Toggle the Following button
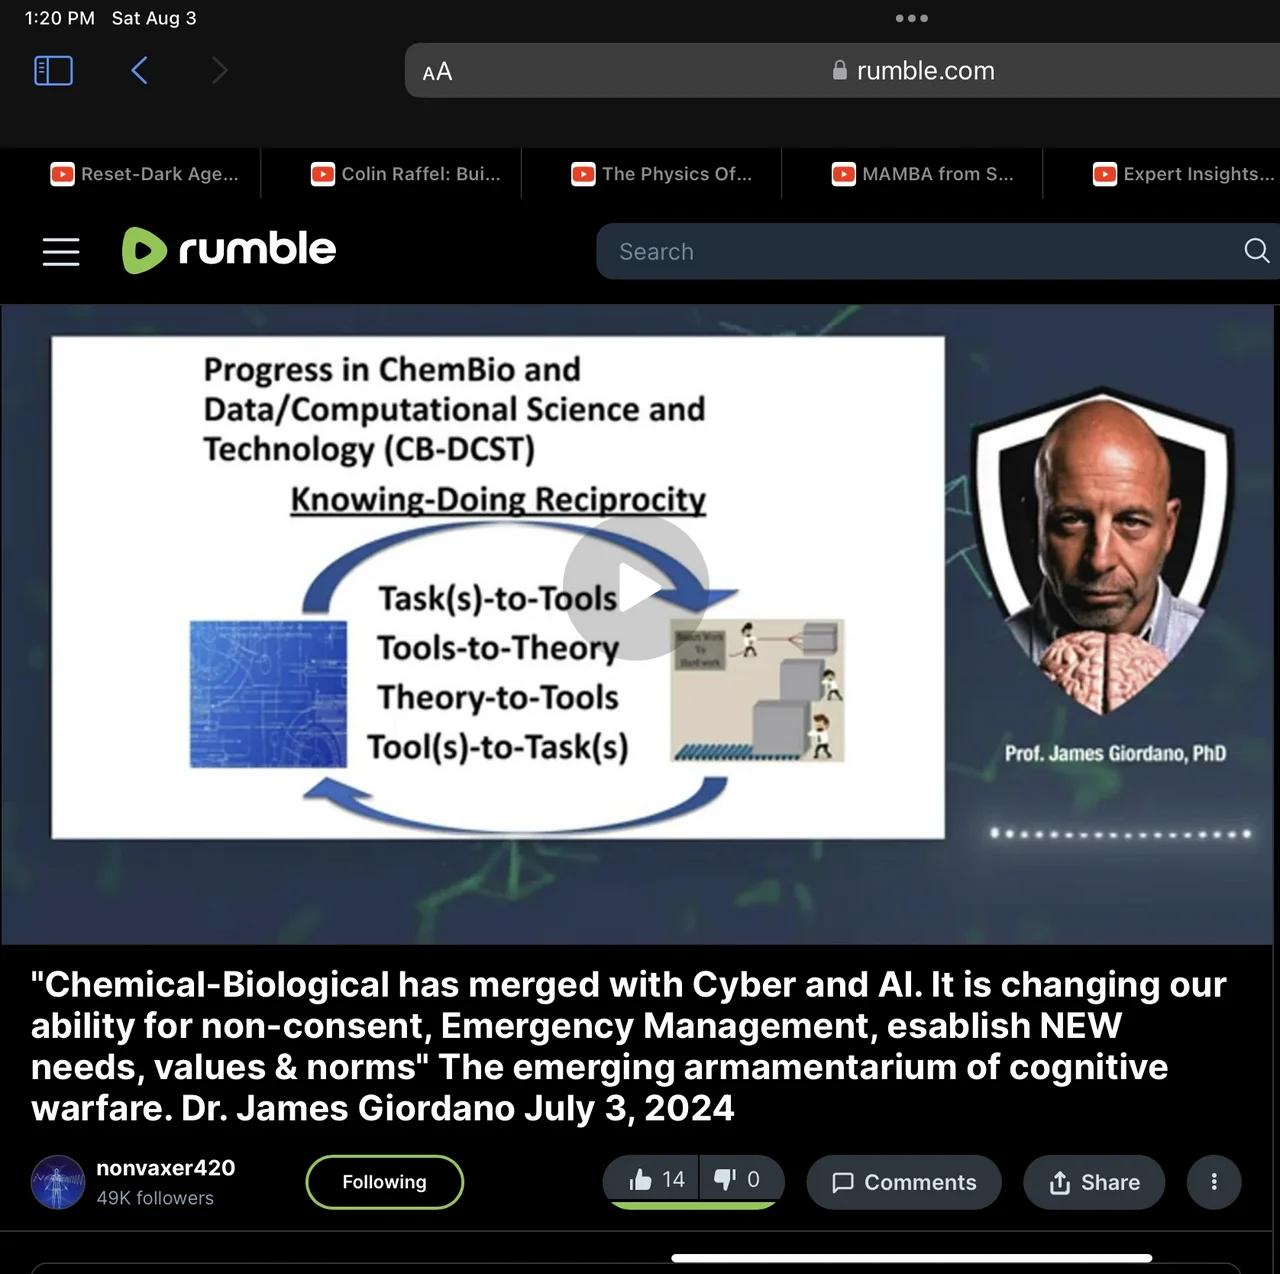 385,1182
